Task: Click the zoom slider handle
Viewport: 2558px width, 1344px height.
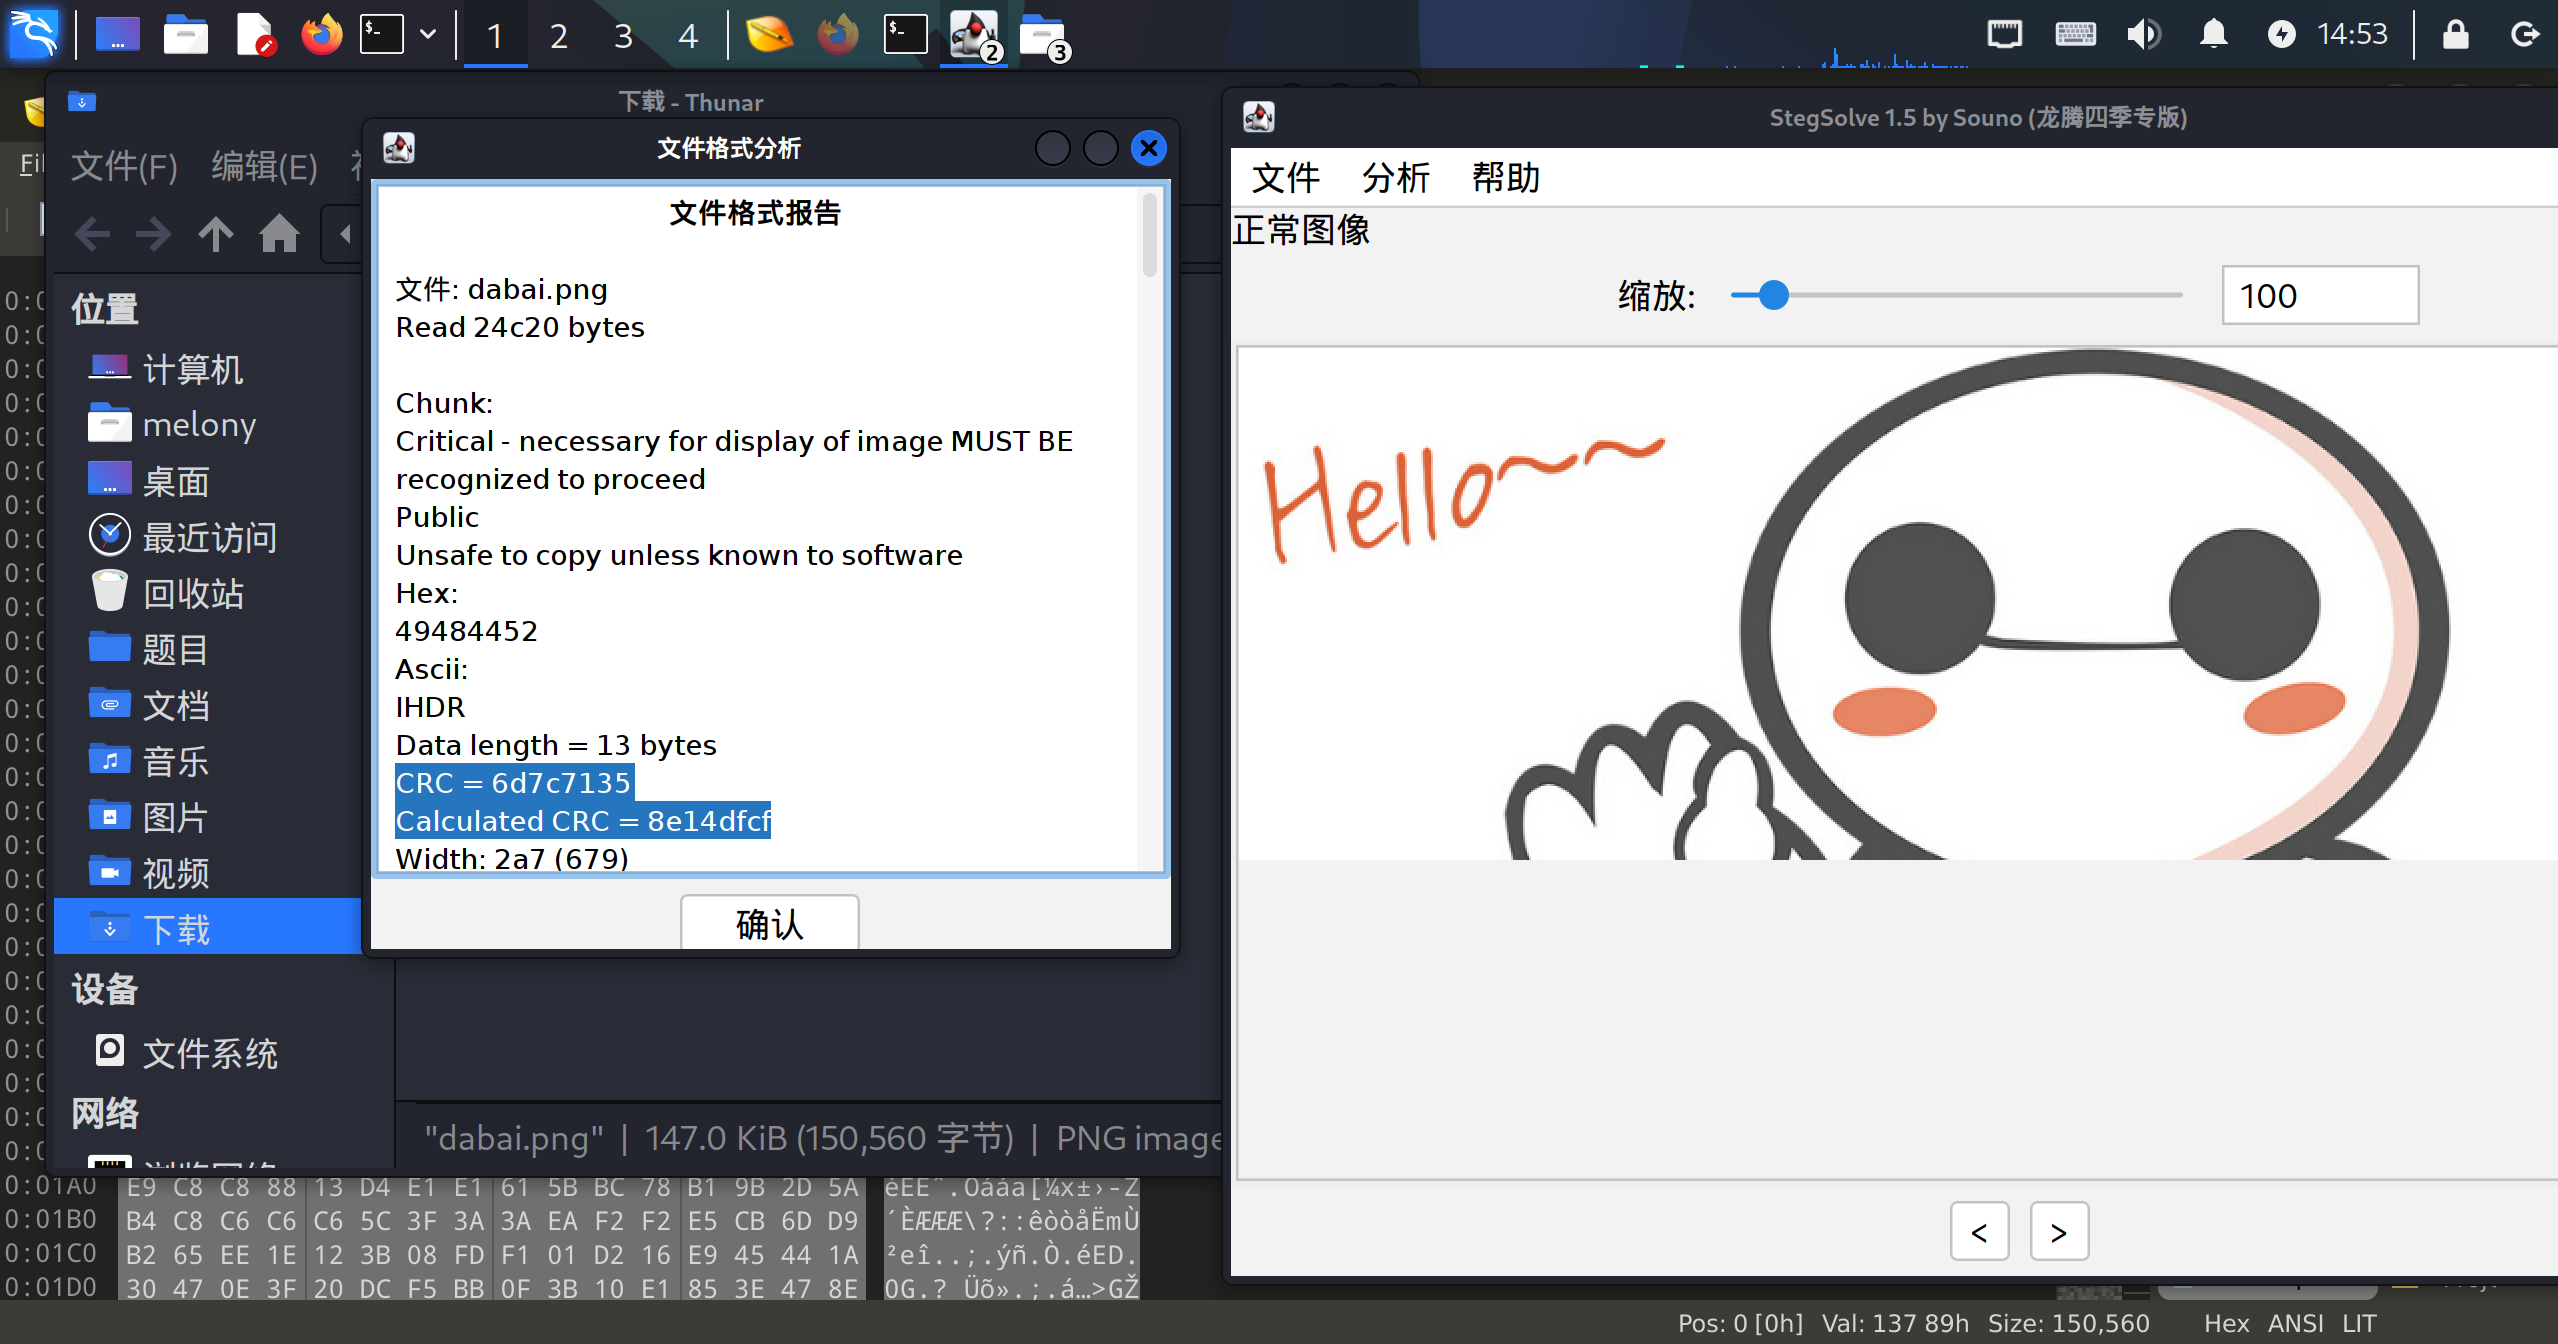Action: click(x=1773, y=295)
